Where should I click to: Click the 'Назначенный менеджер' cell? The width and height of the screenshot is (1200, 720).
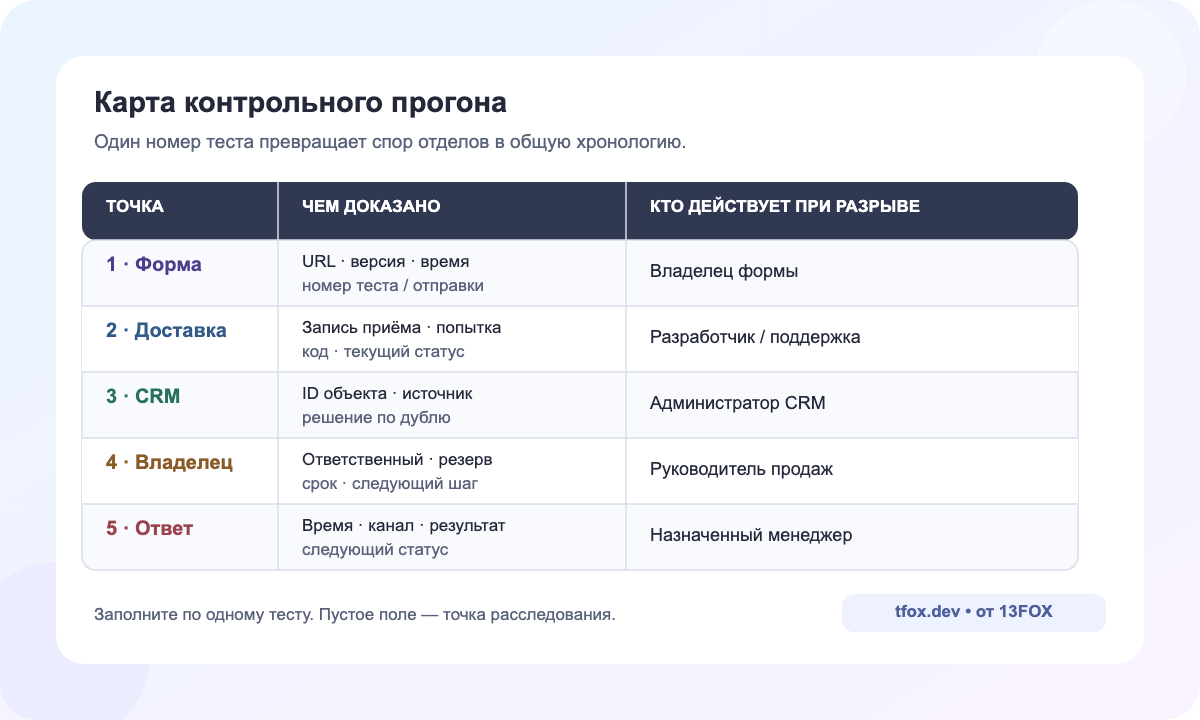(x=852, y=536)
